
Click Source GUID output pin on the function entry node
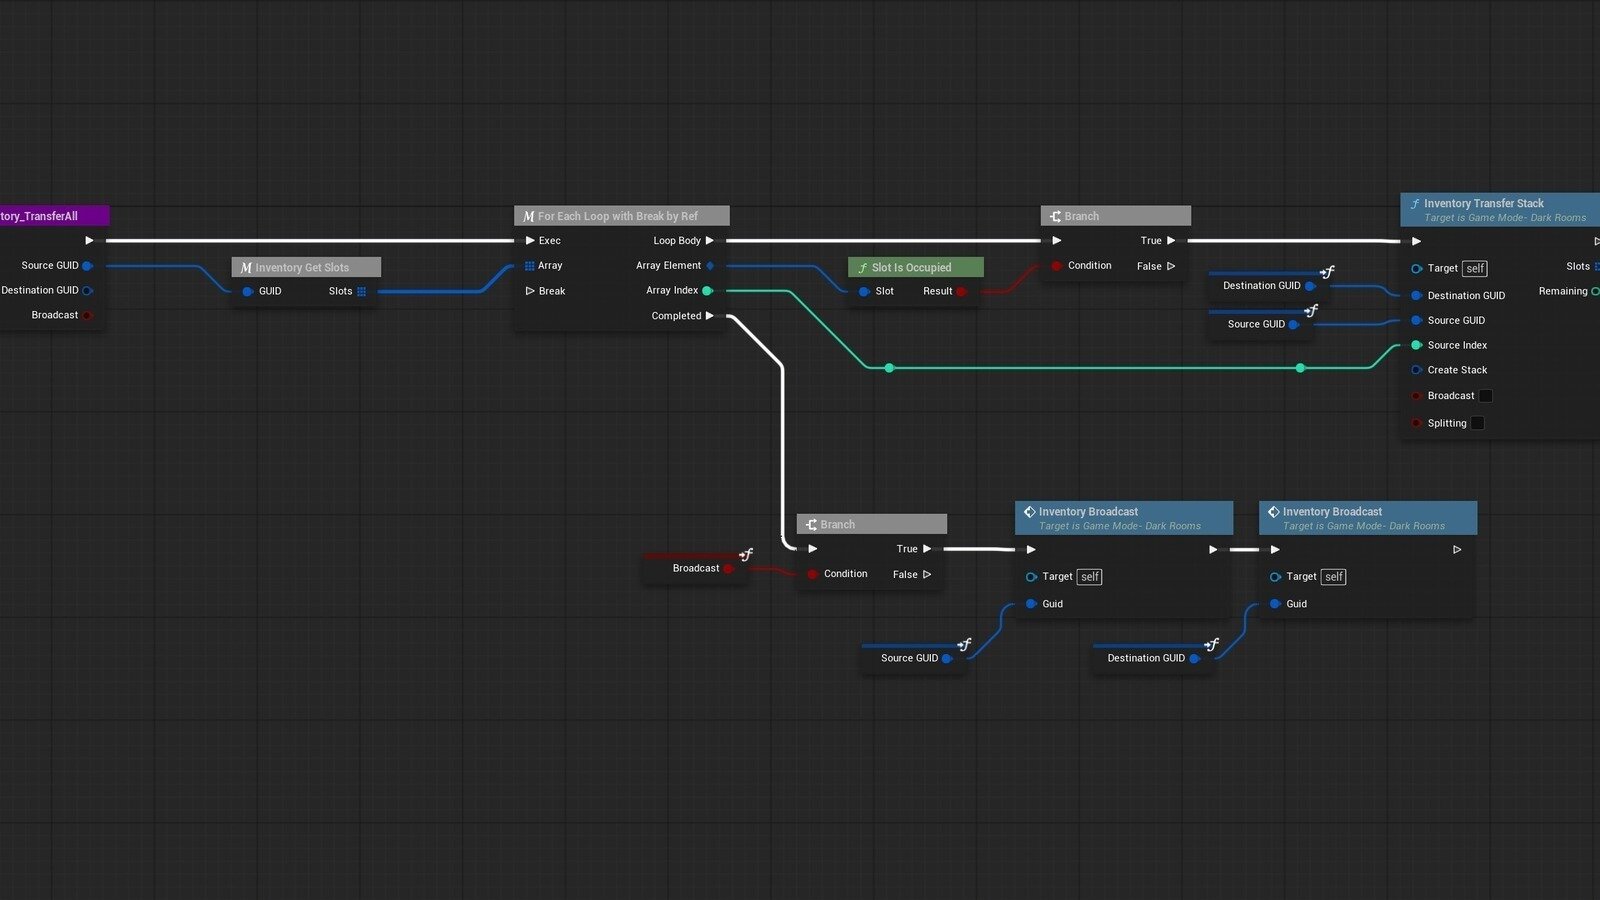87,266
